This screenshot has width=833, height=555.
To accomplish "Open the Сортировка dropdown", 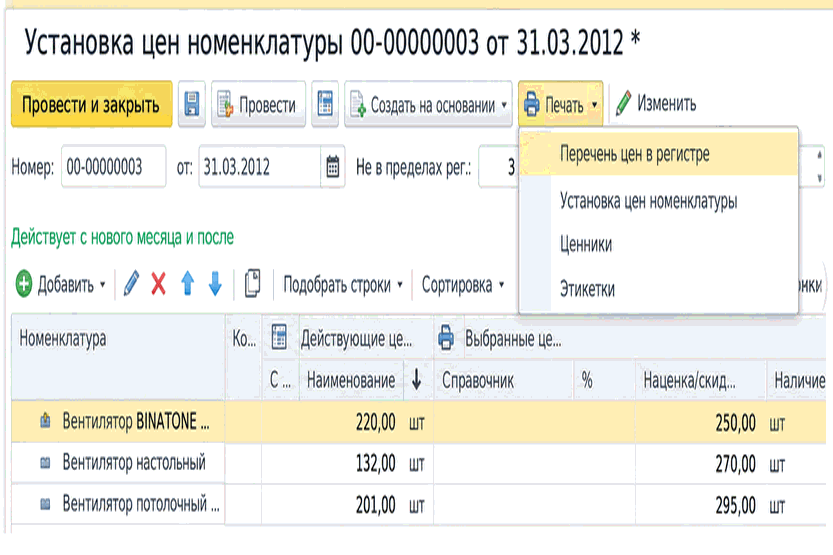I will [463, 285].
